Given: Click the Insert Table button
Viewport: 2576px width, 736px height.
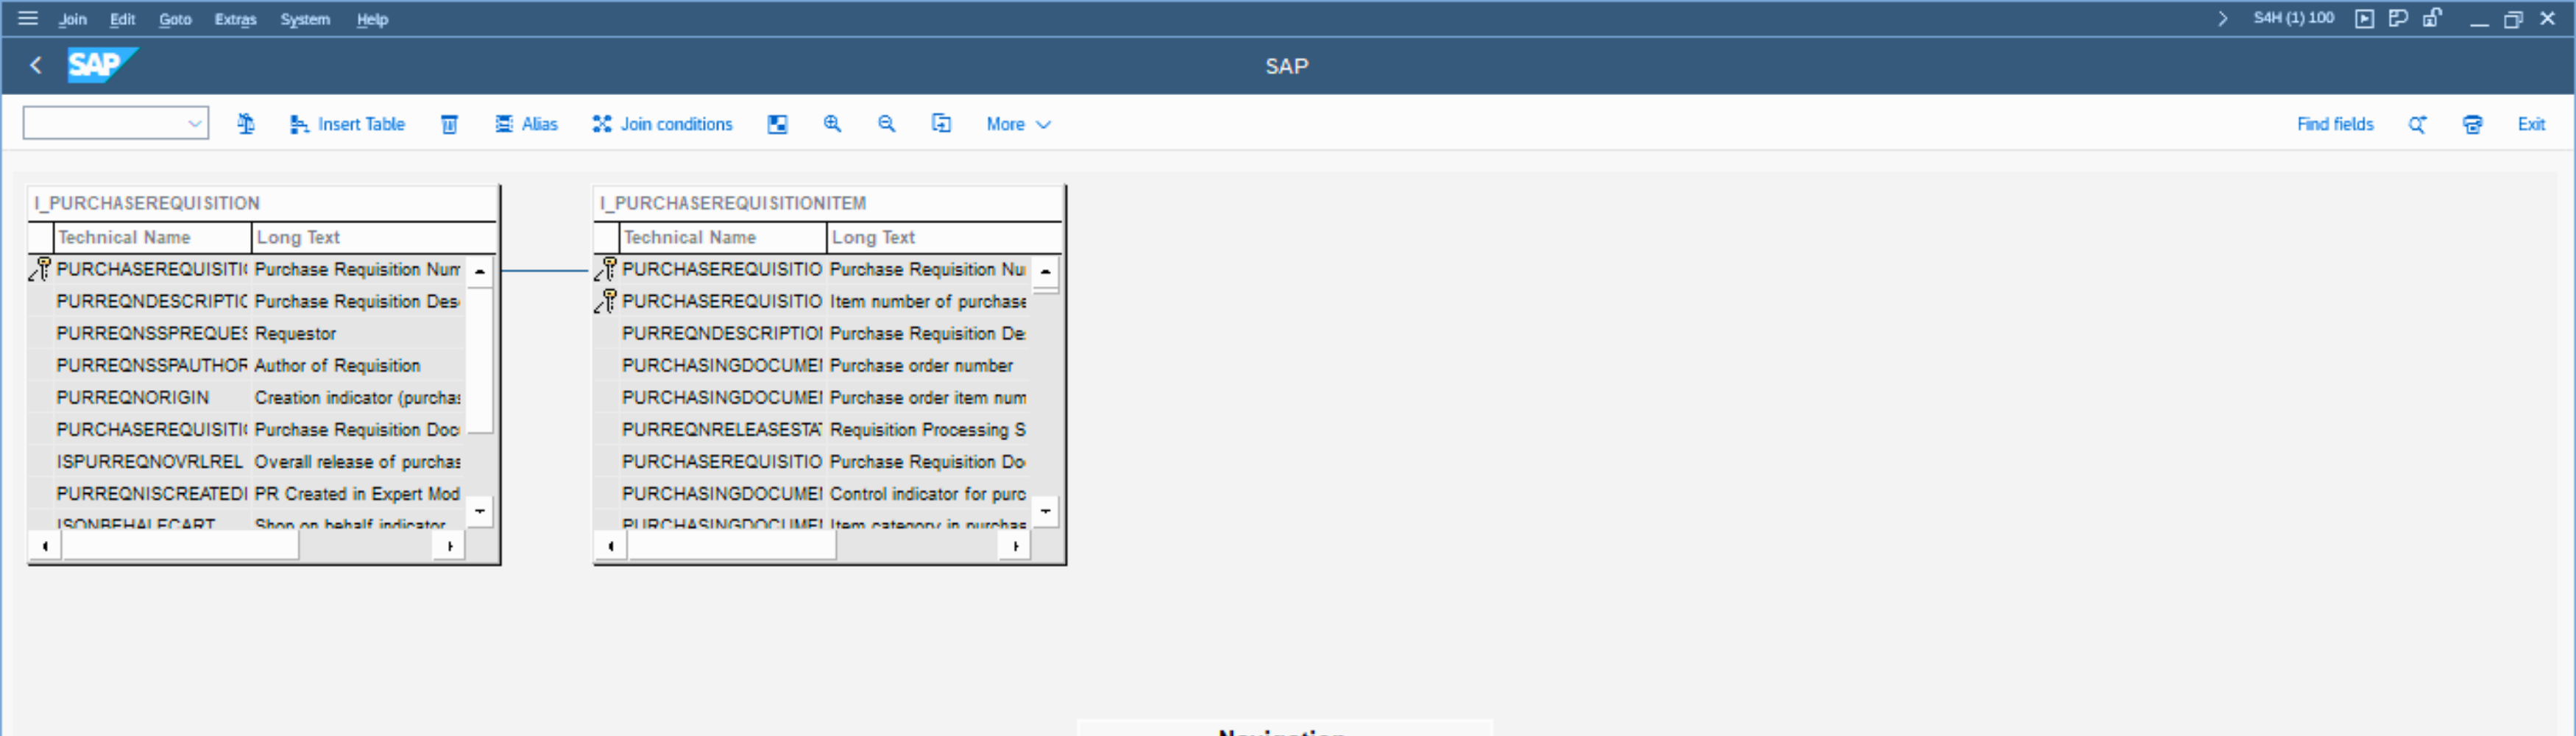Looking at the screenshot, I should (x=347, y=124).
